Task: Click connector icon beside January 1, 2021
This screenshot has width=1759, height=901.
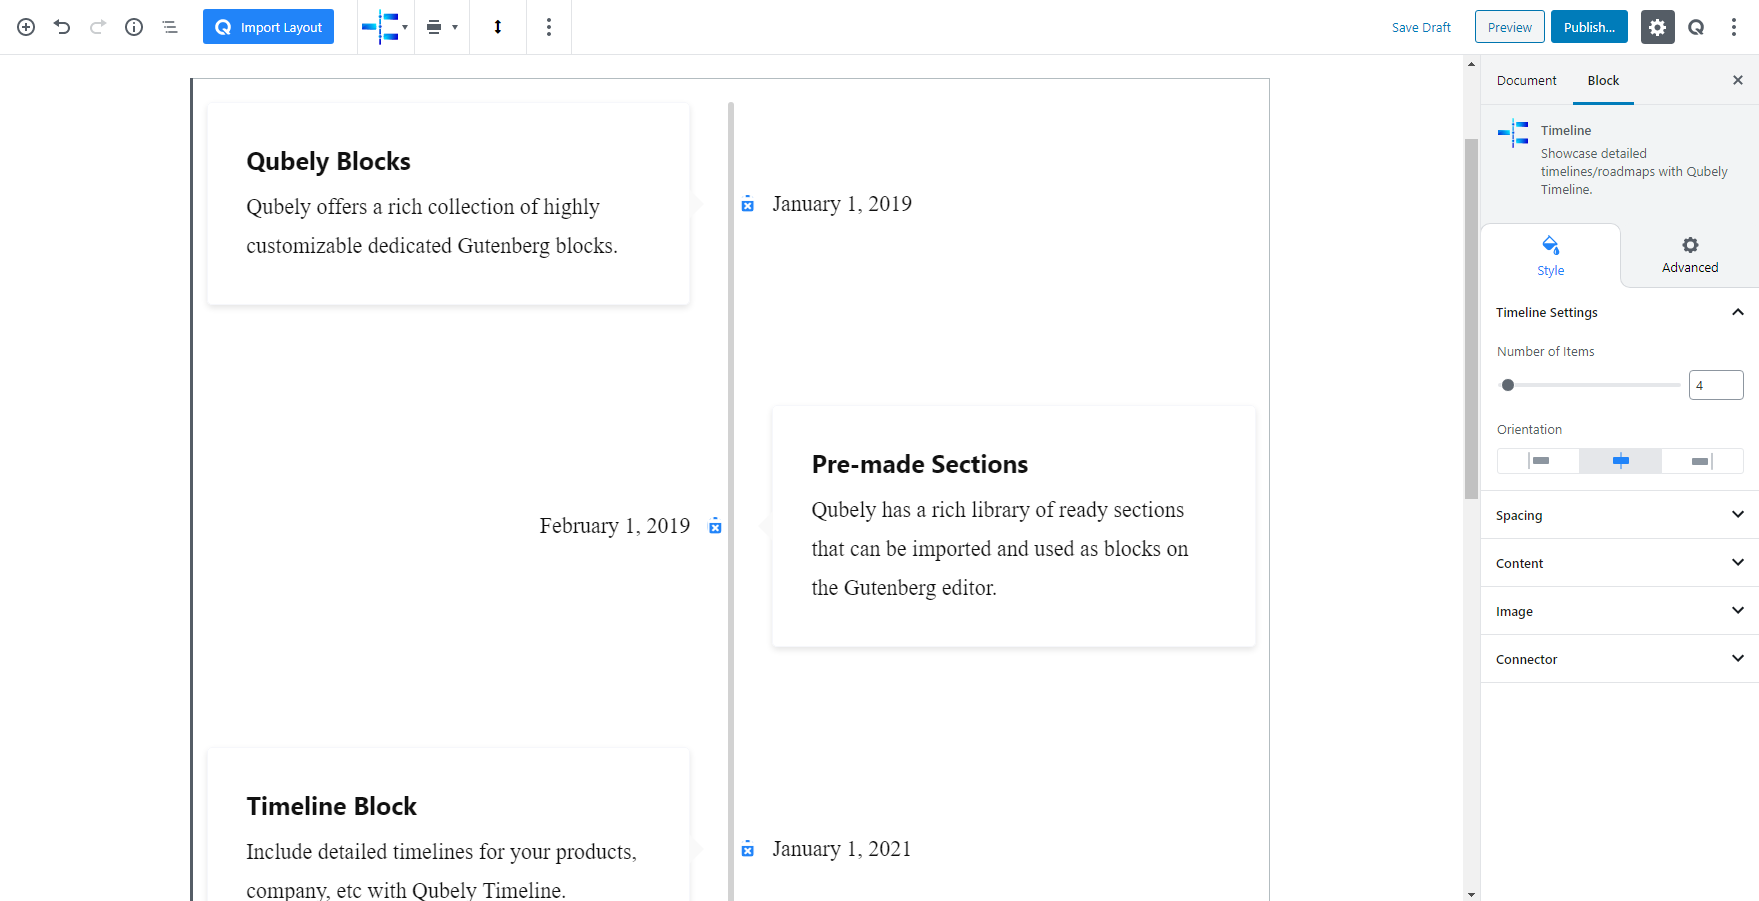Action: click(x=747, y=849)
